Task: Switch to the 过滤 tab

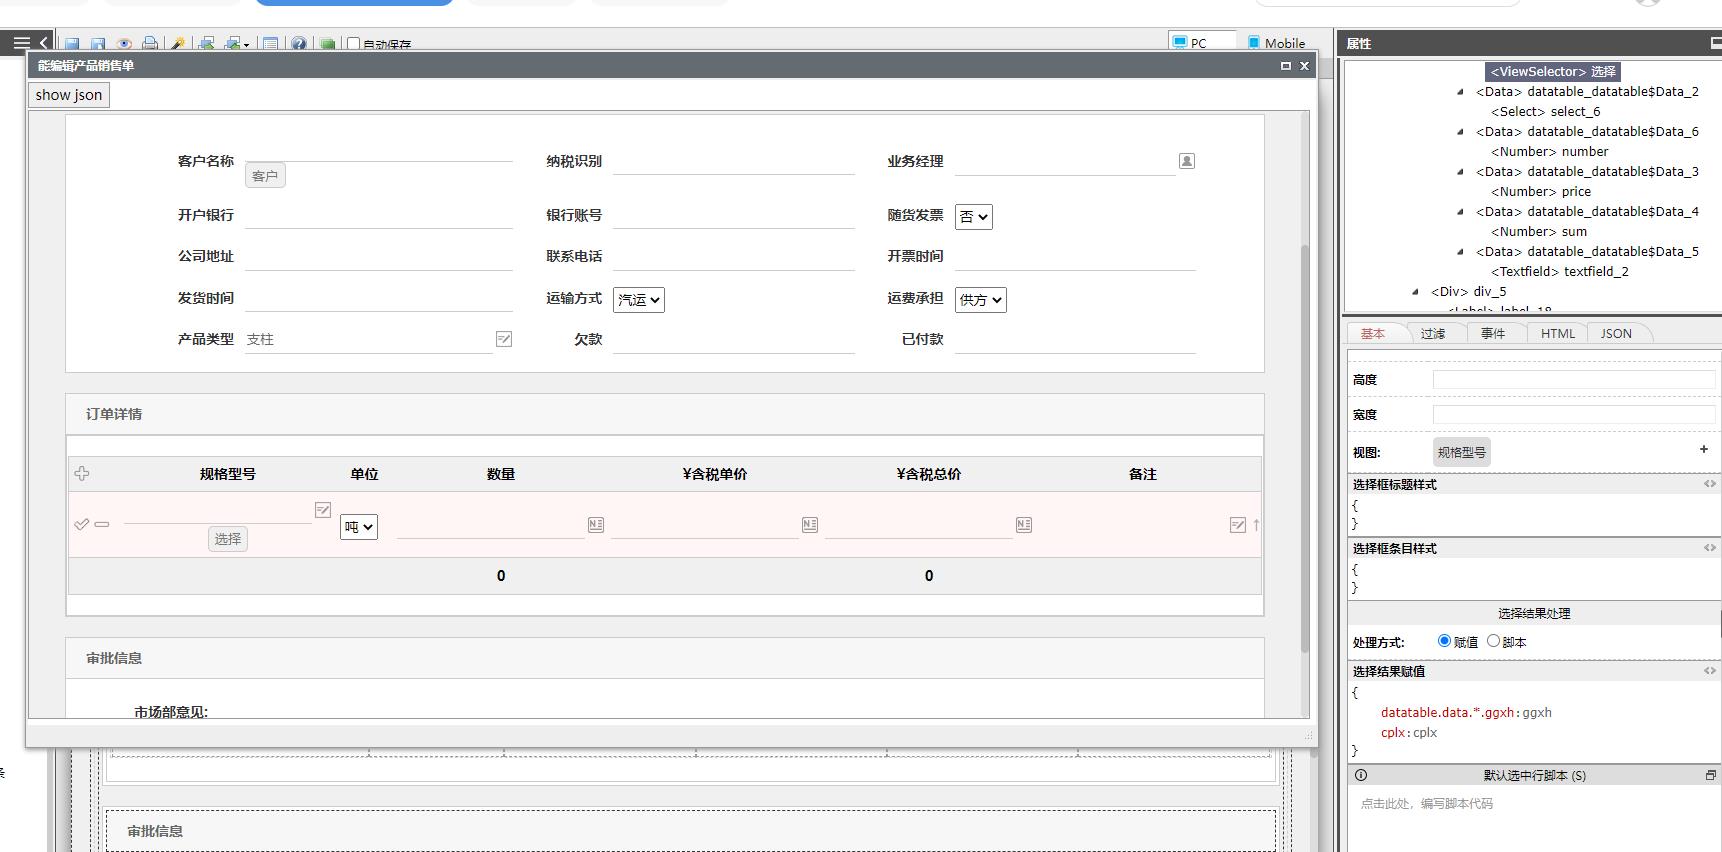Action: pyautogui.click(x=1433, y=334)
